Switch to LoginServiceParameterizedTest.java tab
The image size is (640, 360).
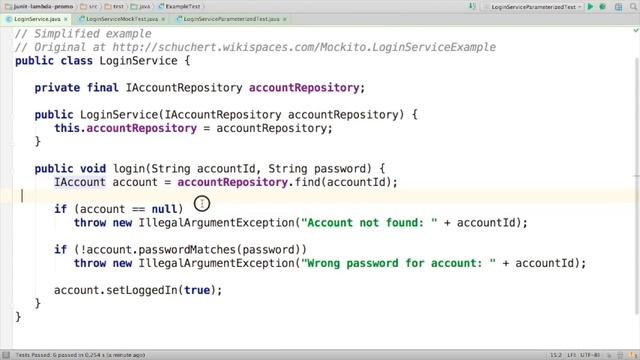[231, 19]
